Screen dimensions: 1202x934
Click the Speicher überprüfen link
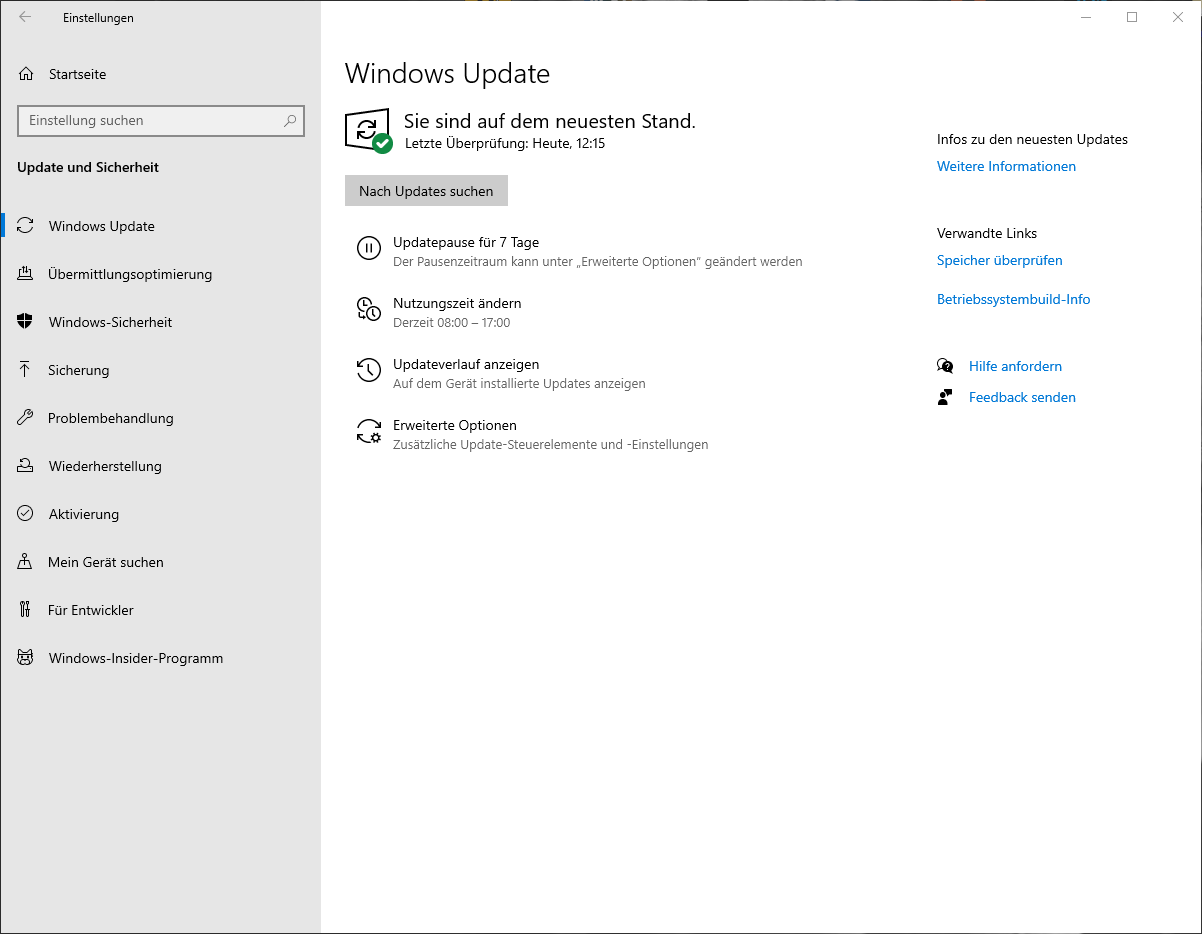pos(999,260)
